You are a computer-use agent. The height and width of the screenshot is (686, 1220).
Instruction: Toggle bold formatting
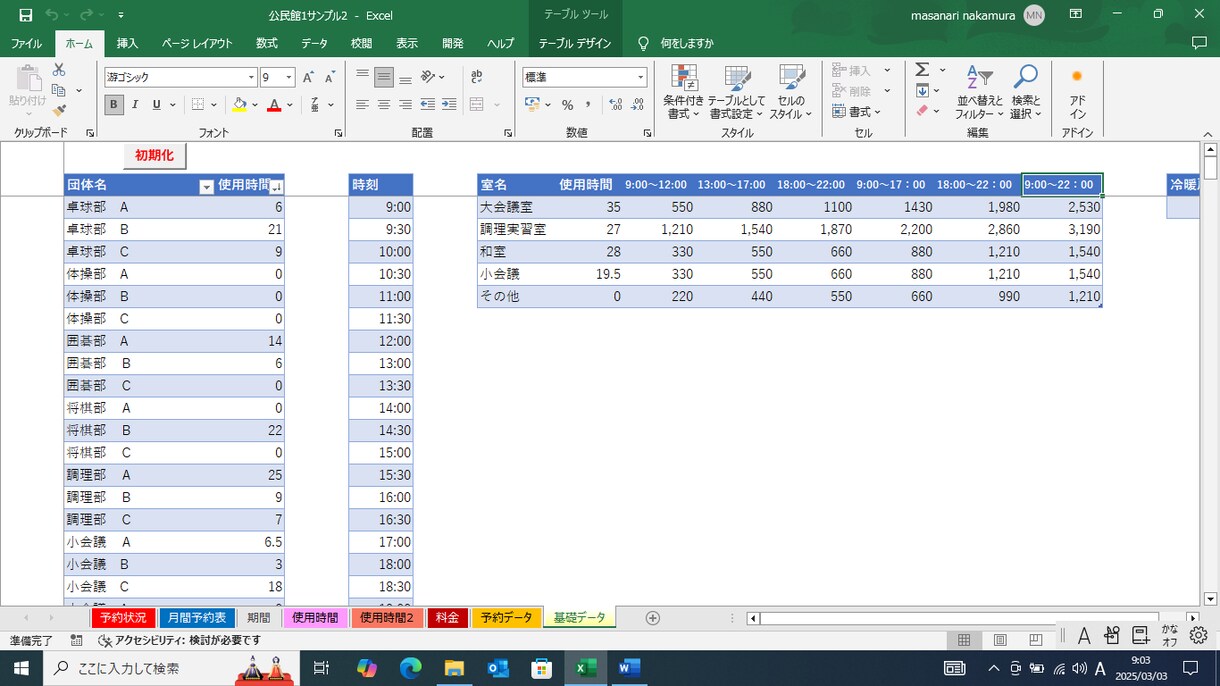coord(114,105)
